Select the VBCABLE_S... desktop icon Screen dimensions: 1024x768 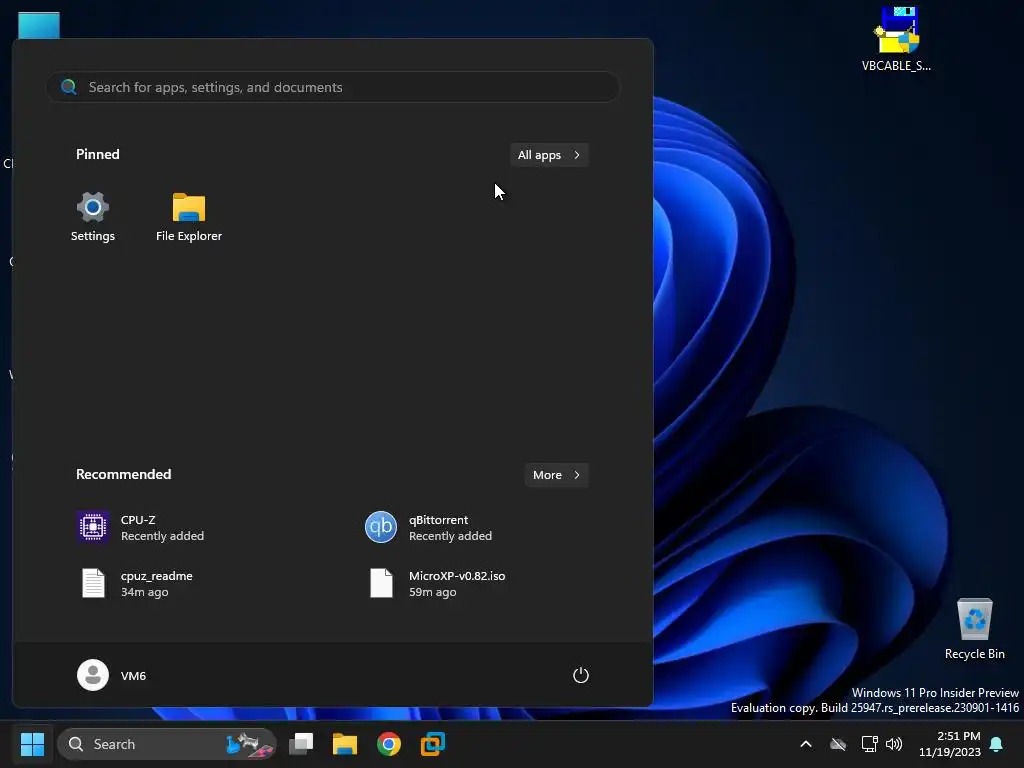pyautogui.click(x=896, y=39)
